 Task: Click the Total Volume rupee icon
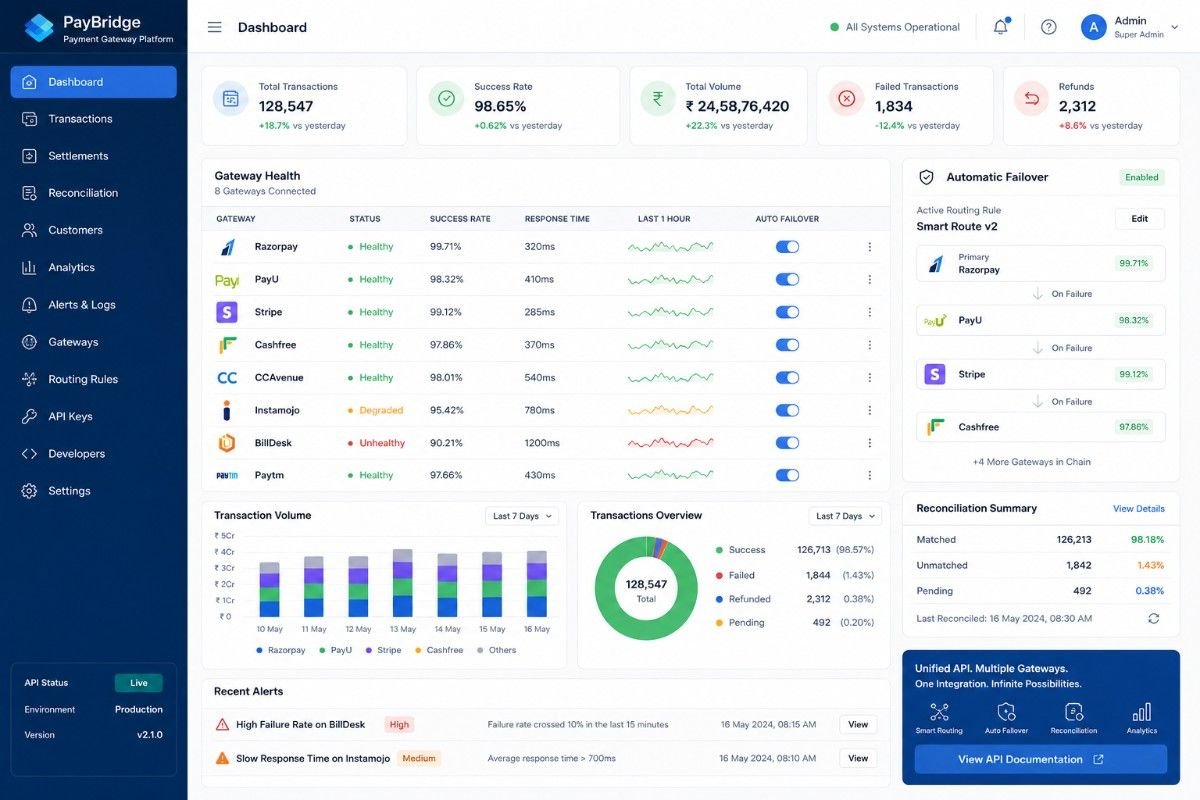[x=658, y=98]
